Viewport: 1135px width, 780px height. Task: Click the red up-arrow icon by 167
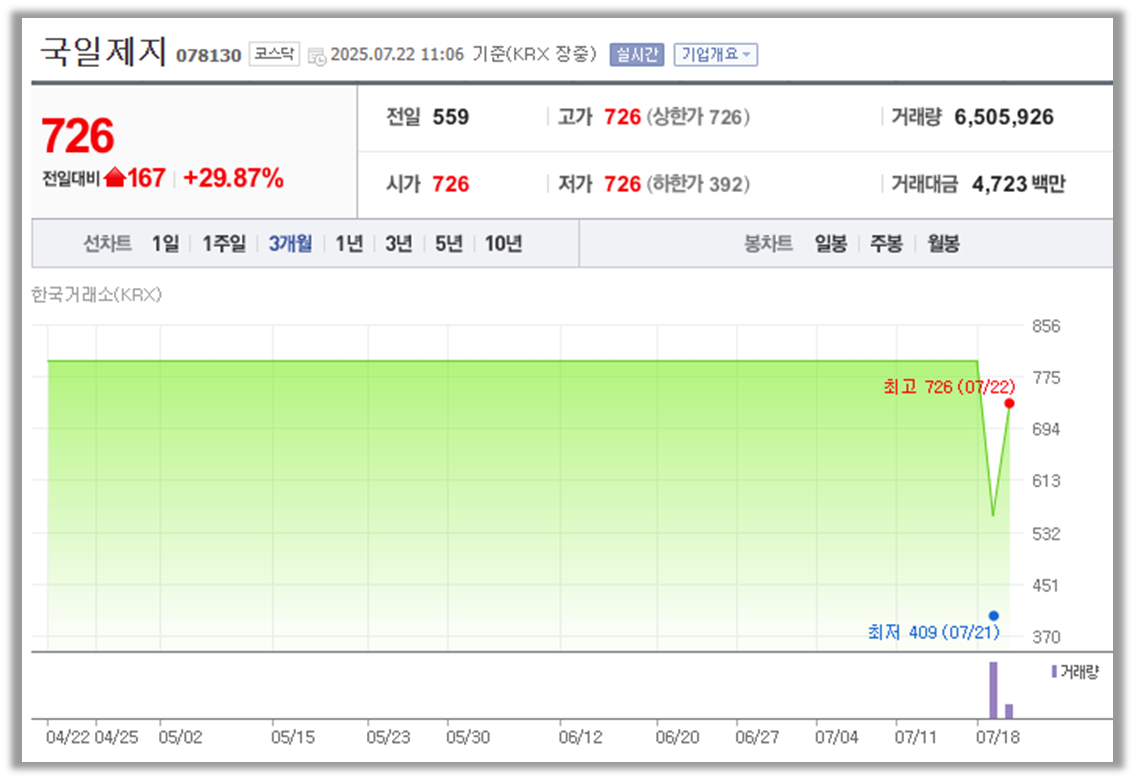click(x=115, y=177)
